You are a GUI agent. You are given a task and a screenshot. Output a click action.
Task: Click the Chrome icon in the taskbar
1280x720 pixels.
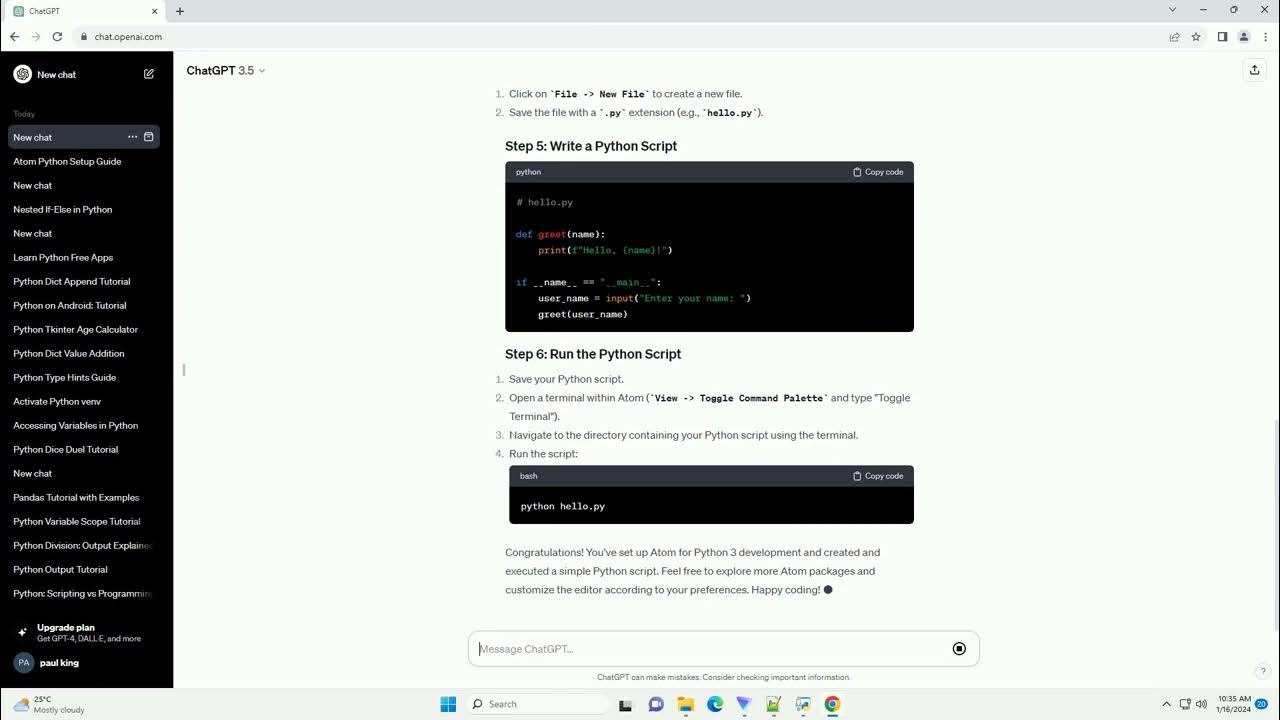pyautogui.click(x=832, y=704)
